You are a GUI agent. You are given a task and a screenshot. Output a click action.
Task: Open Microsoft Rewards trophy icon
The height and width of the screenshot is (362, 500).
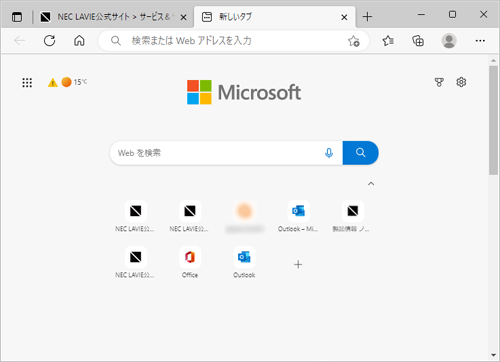click(x=439, y=82)
